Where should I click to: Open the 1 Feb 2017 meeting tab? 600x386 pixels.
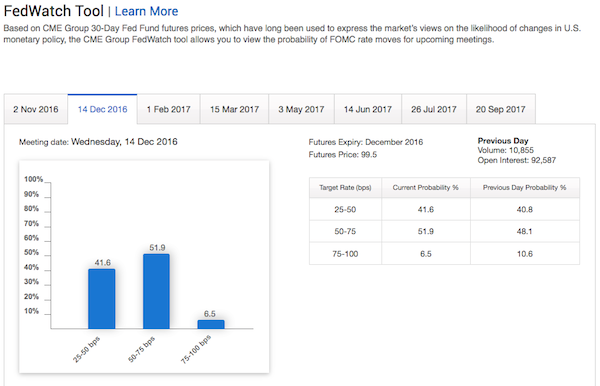coord(169,109)
